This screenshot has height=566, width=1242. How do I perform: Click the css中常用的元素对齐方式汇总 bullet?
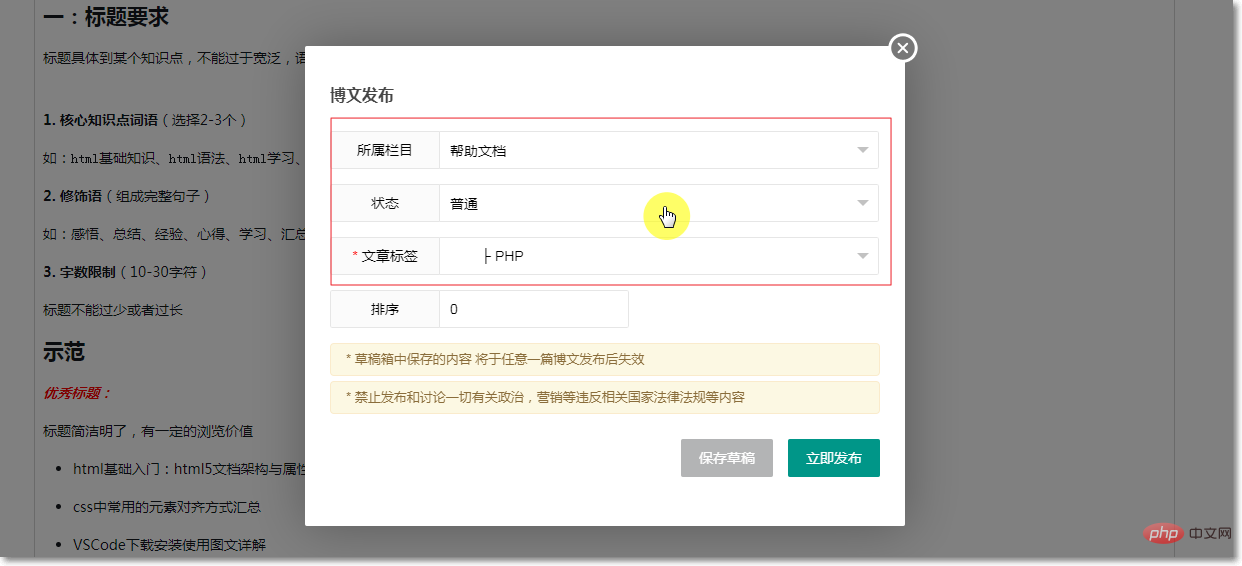(167, 507)
